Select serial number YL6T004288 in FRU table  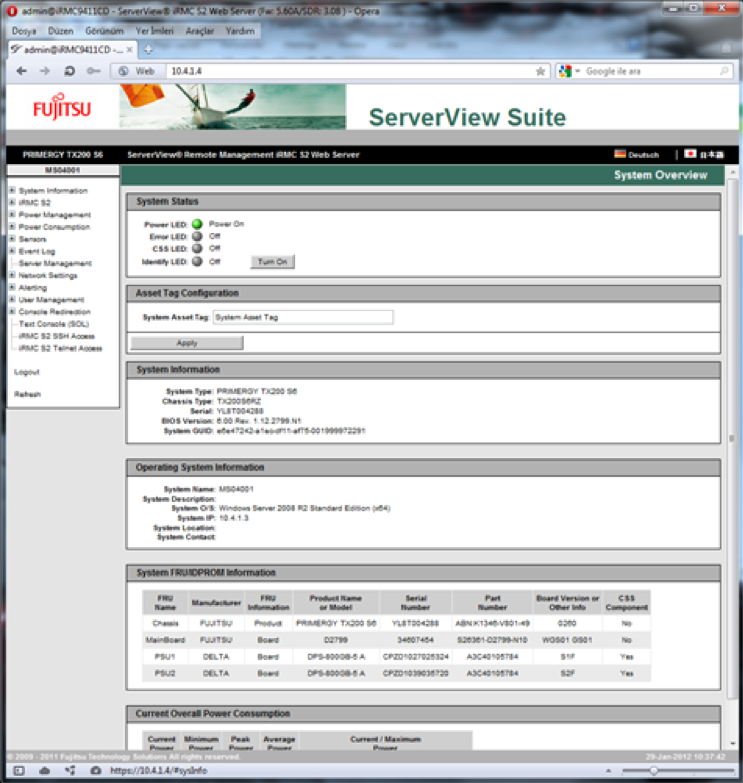point(415,623)
